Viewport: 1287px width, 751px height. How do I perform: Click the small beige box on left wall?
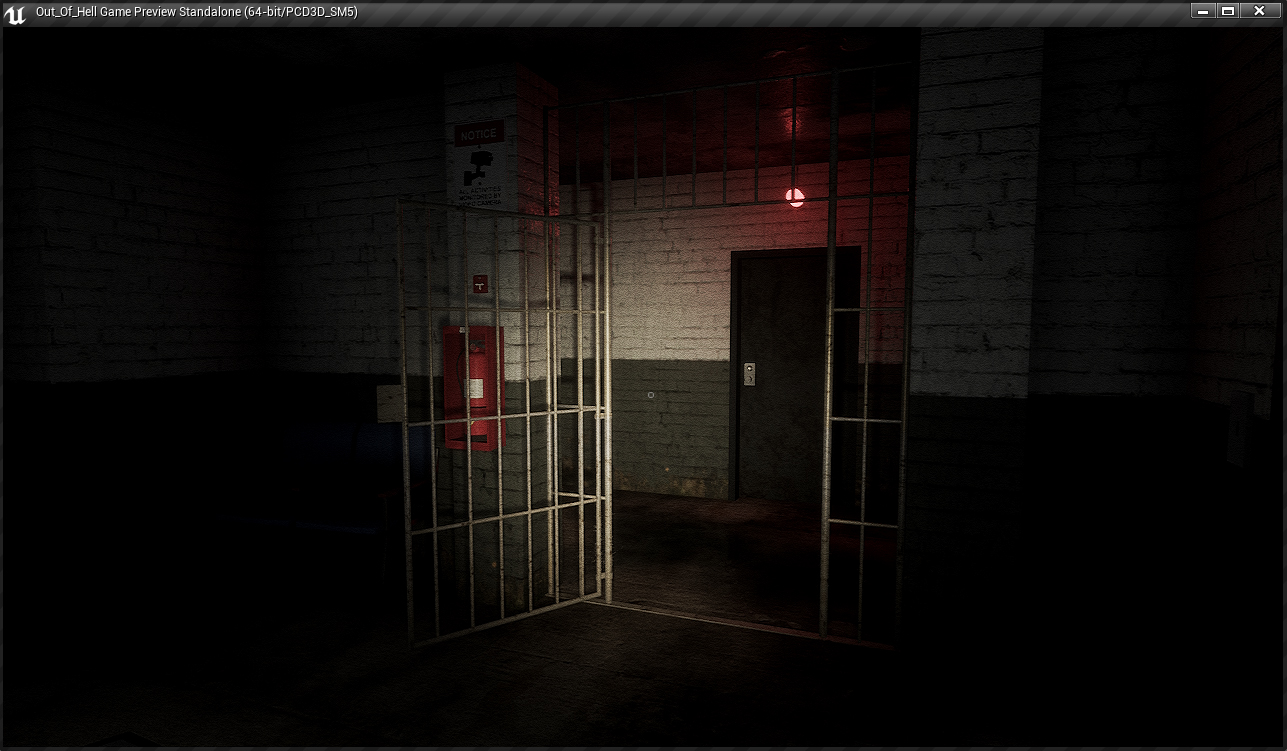tap(390, 403)
